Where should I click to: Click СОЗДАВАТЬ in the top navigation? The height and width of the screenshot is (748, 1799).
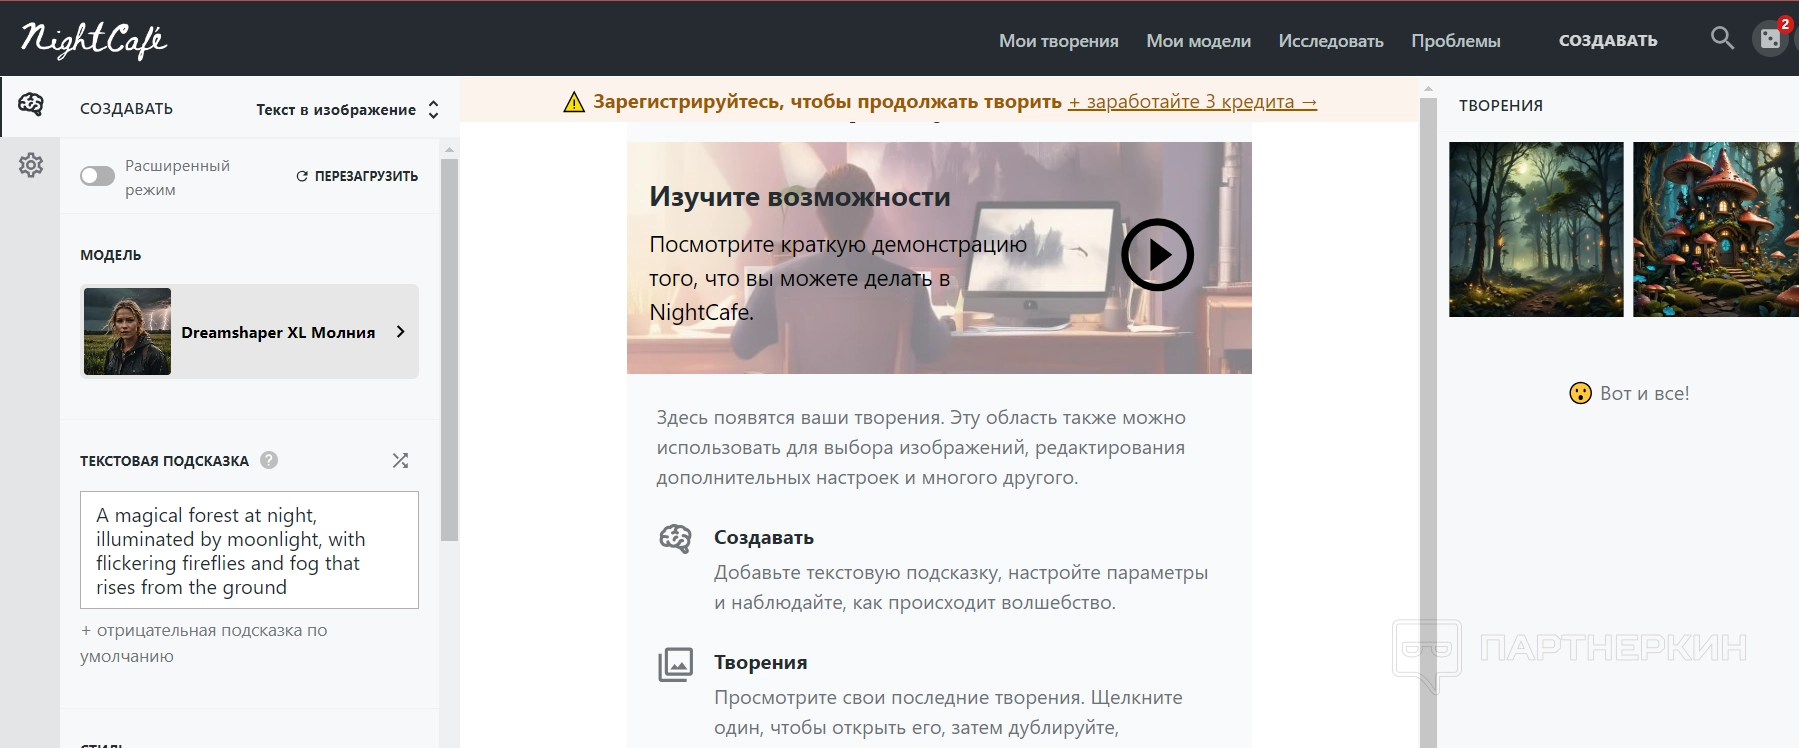(1608, 41)
